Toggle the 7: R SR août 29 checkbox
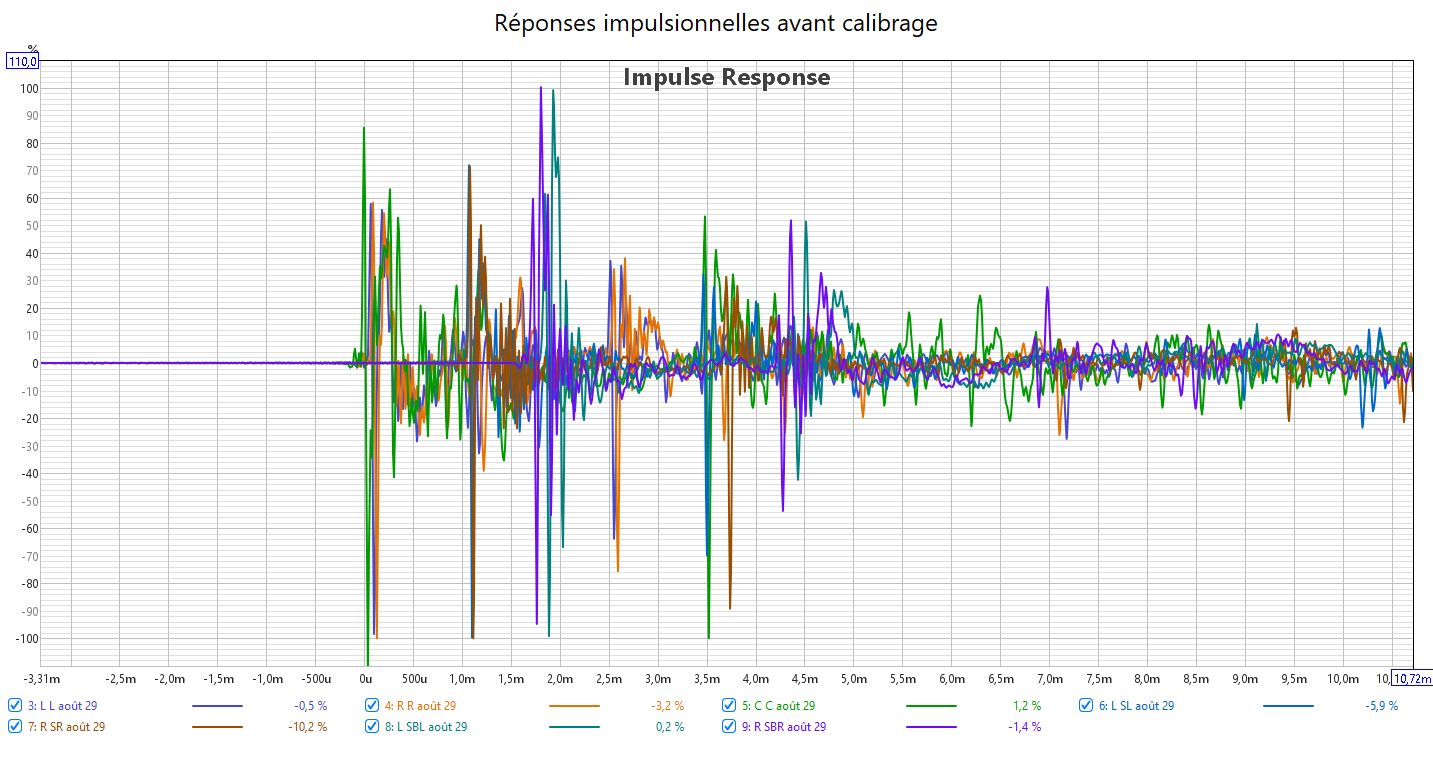The width and height of the screenshot is (1433, 759). (15, 727)
